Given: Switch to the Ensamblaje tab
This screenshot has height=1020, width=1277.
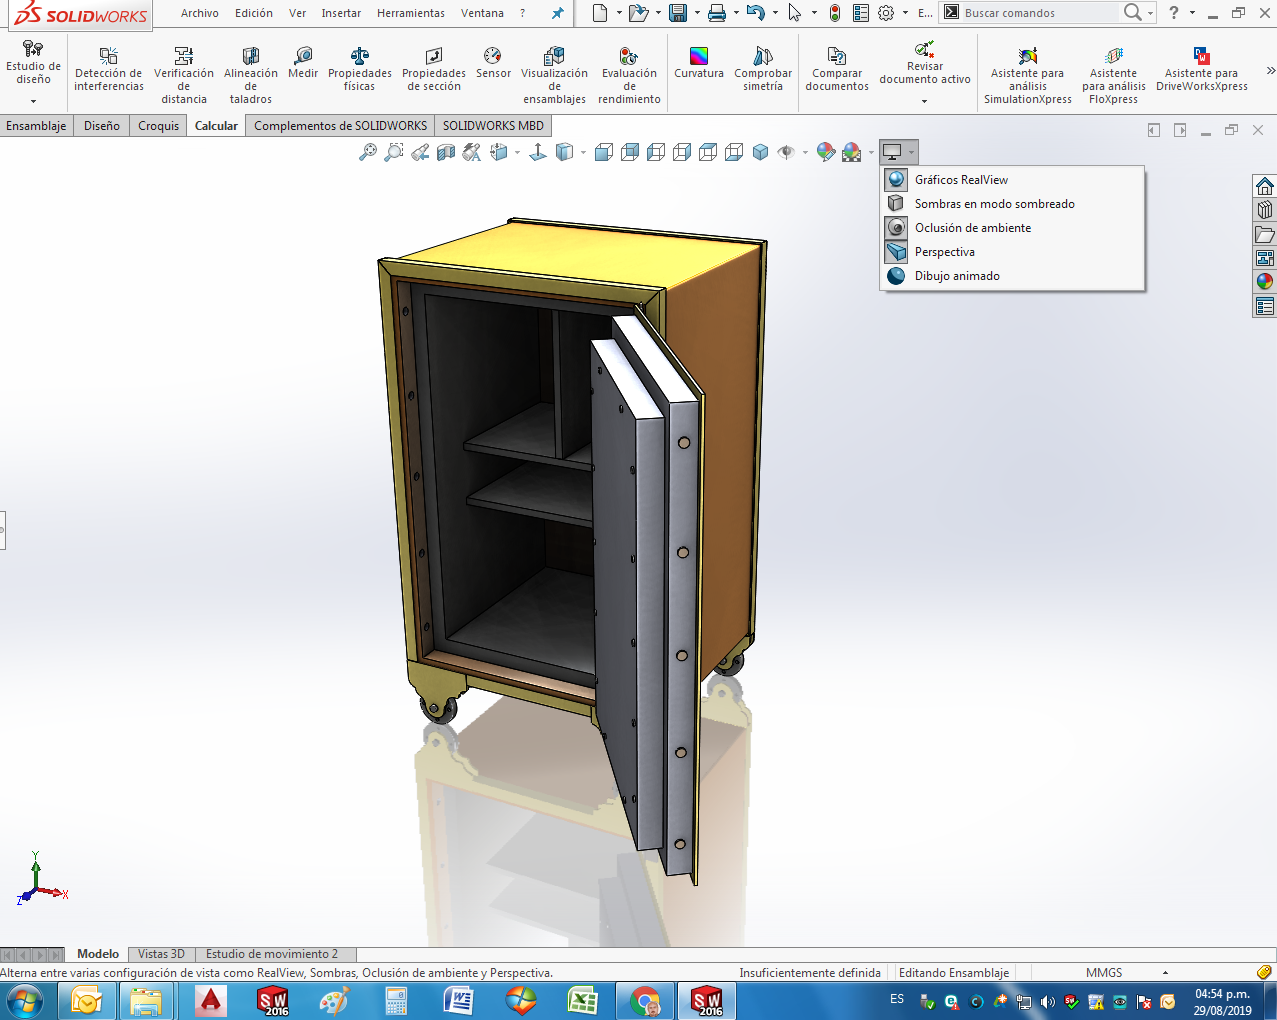Looking at the screenshot, I should point(36,126).
